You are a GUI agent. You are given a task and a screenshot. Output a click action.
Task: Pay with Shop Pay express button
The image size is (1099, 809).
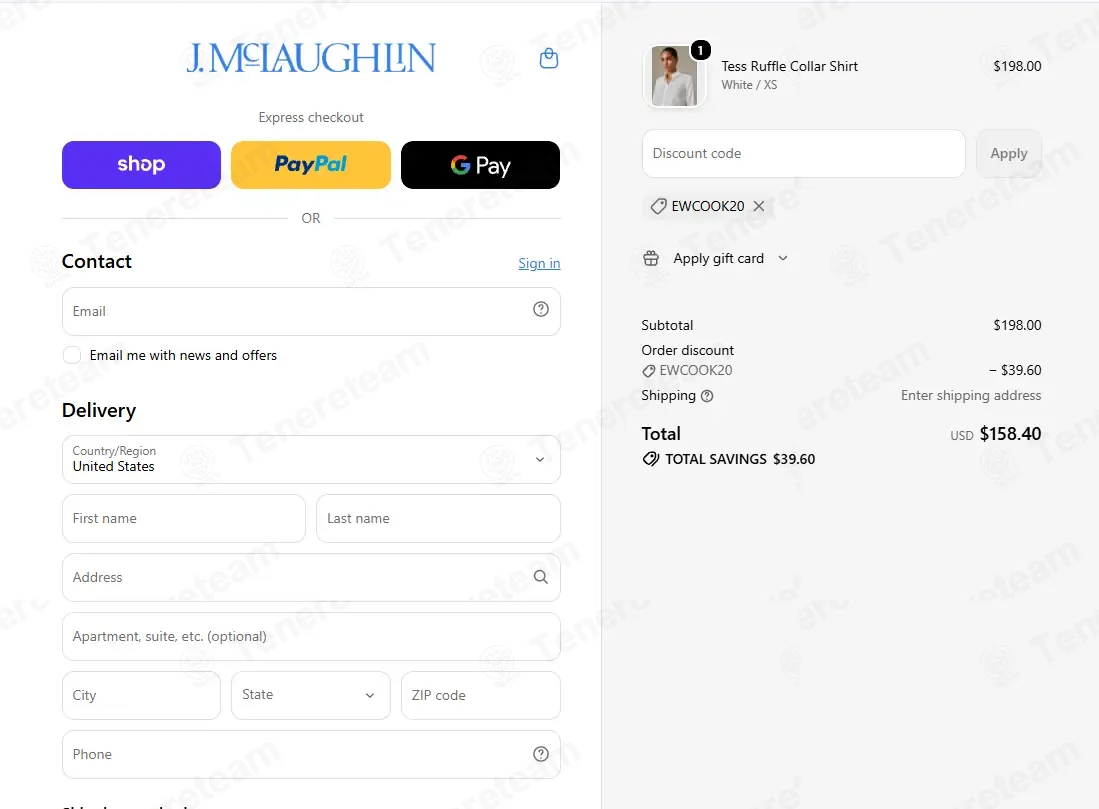141,165
